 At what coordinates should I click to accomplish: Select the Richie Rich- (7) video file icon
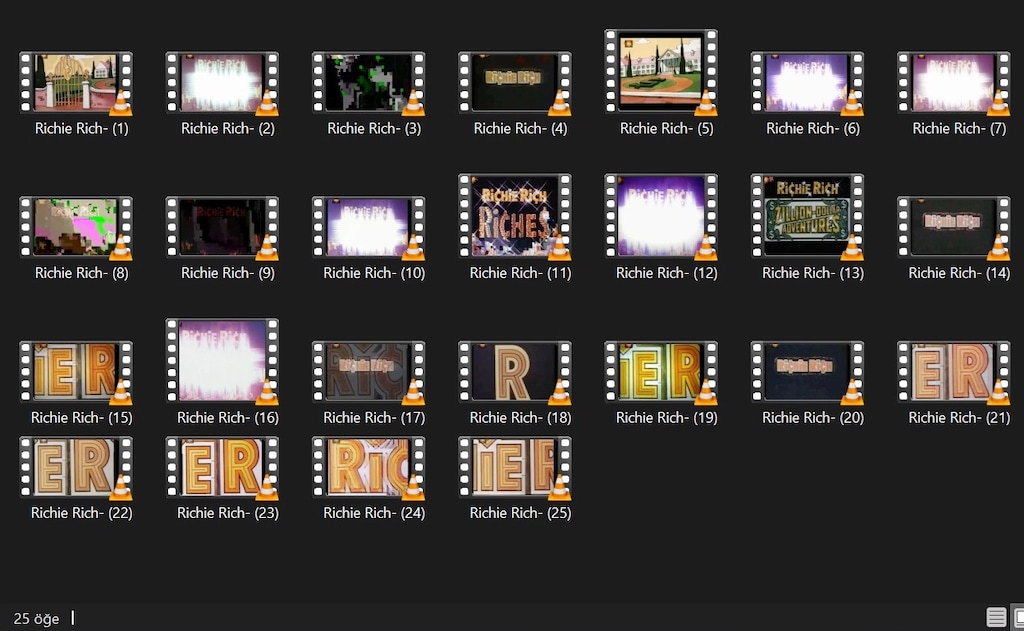953,82
